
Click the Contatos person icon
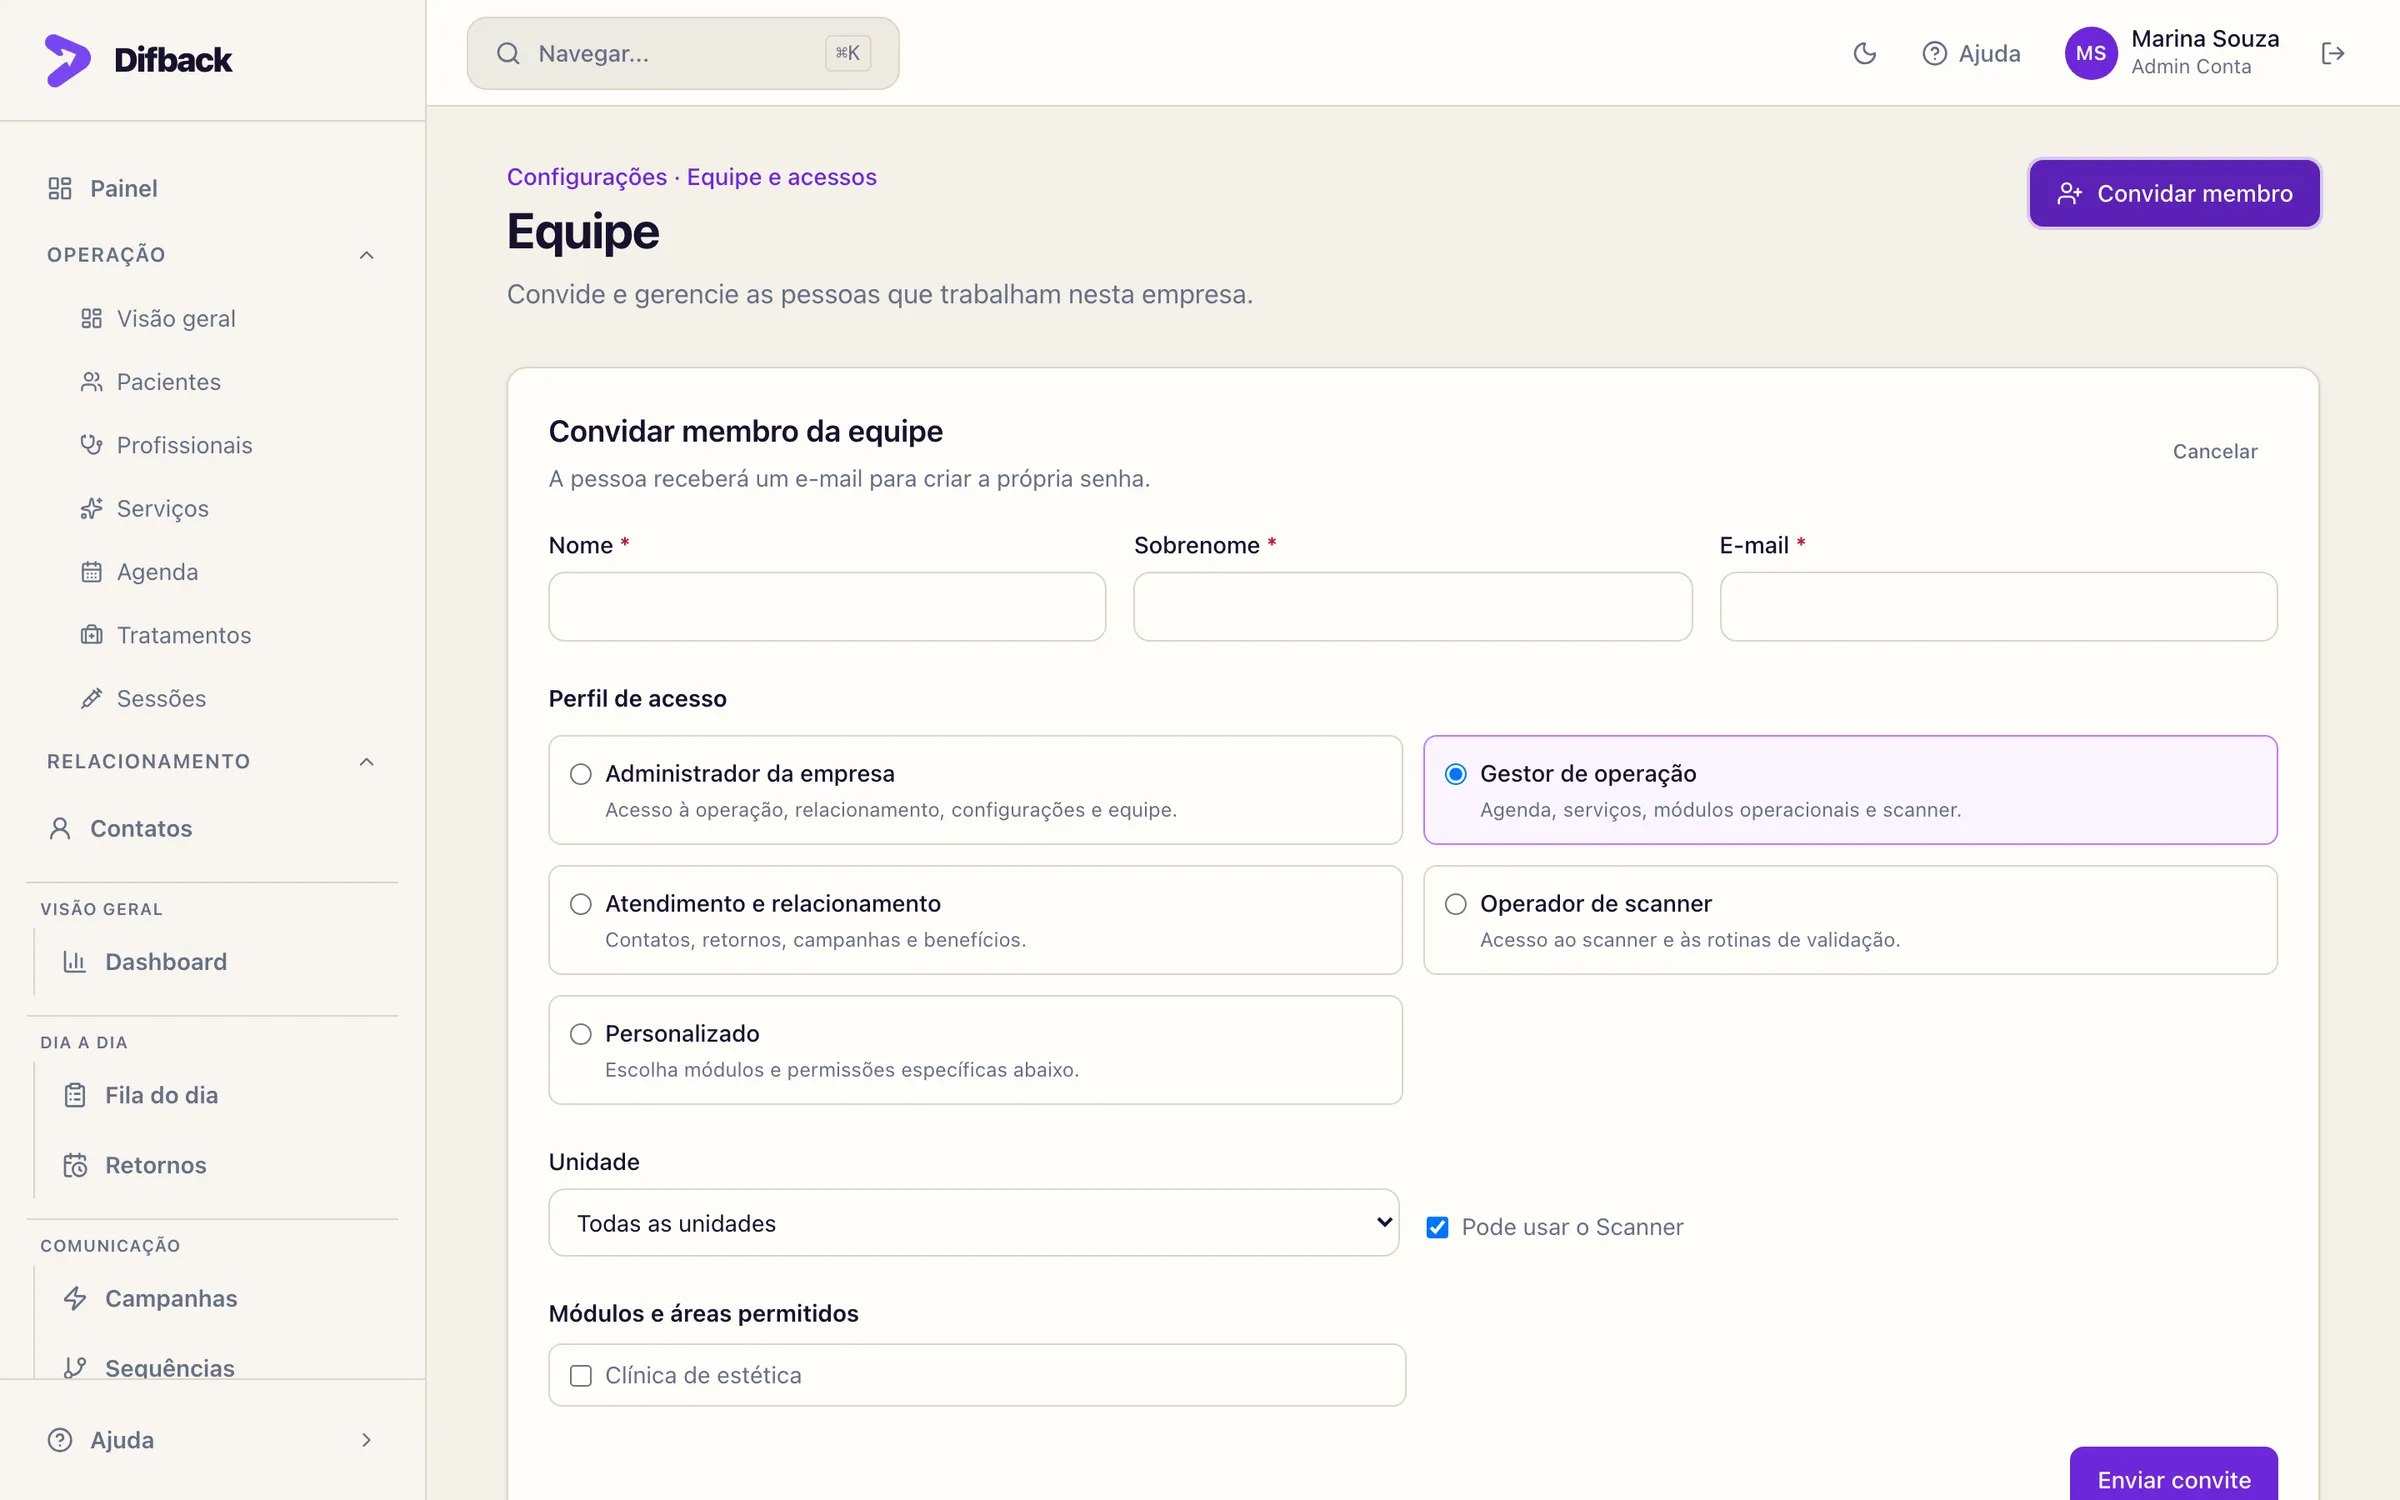[60, 828]
